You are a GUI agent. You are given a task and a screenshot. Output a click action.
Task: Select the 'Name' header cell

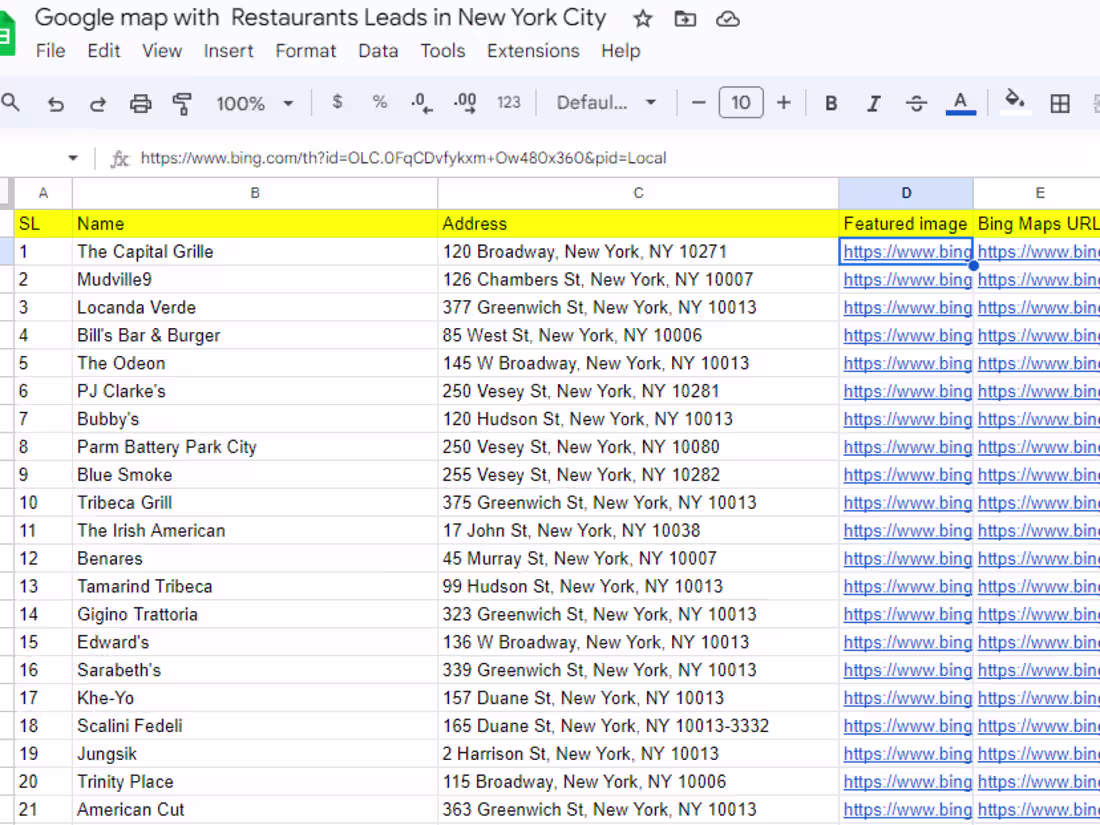coord(255,224)
